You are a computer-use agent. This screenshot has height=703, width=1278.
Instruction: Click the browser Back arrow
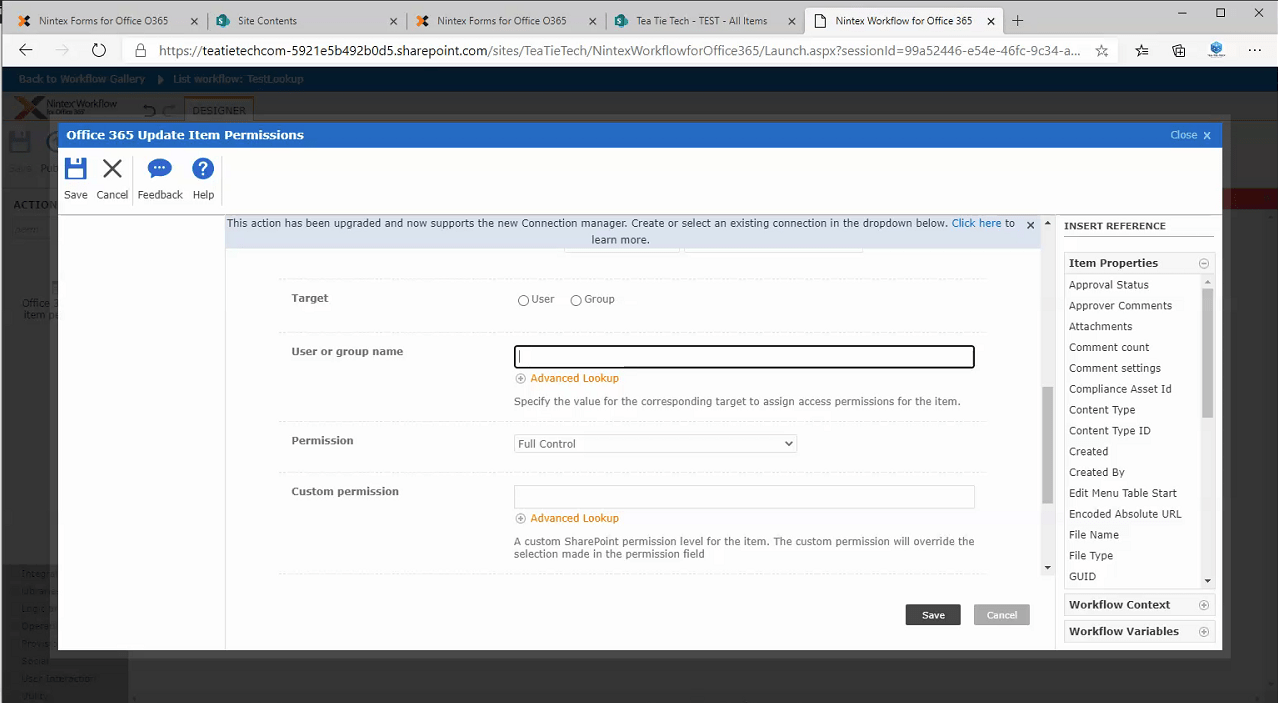[26, 50]
